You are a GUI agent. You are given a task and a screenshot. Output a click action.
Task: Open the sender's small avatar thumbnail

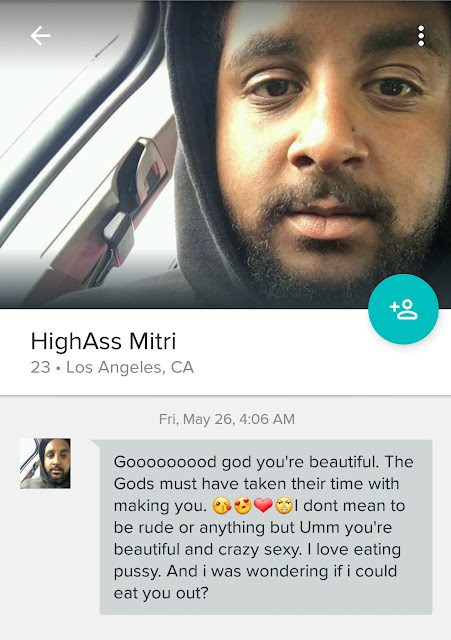point(45,463)
